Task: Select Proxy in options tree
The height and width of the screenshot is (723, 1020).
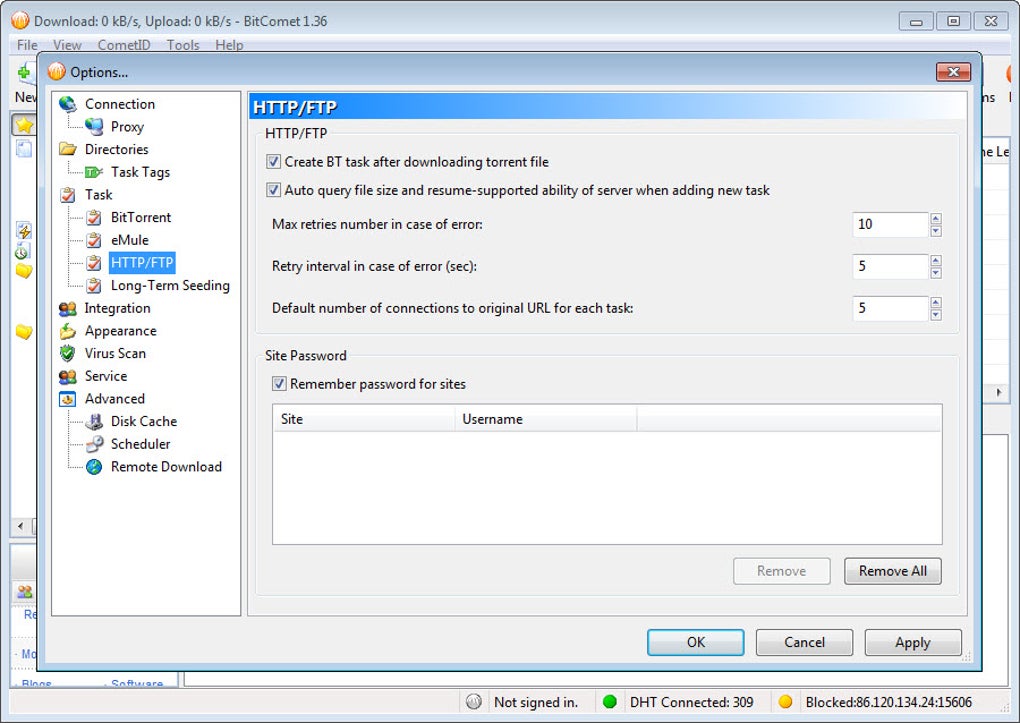Action: pyautogui.click(x=127, y=127)
